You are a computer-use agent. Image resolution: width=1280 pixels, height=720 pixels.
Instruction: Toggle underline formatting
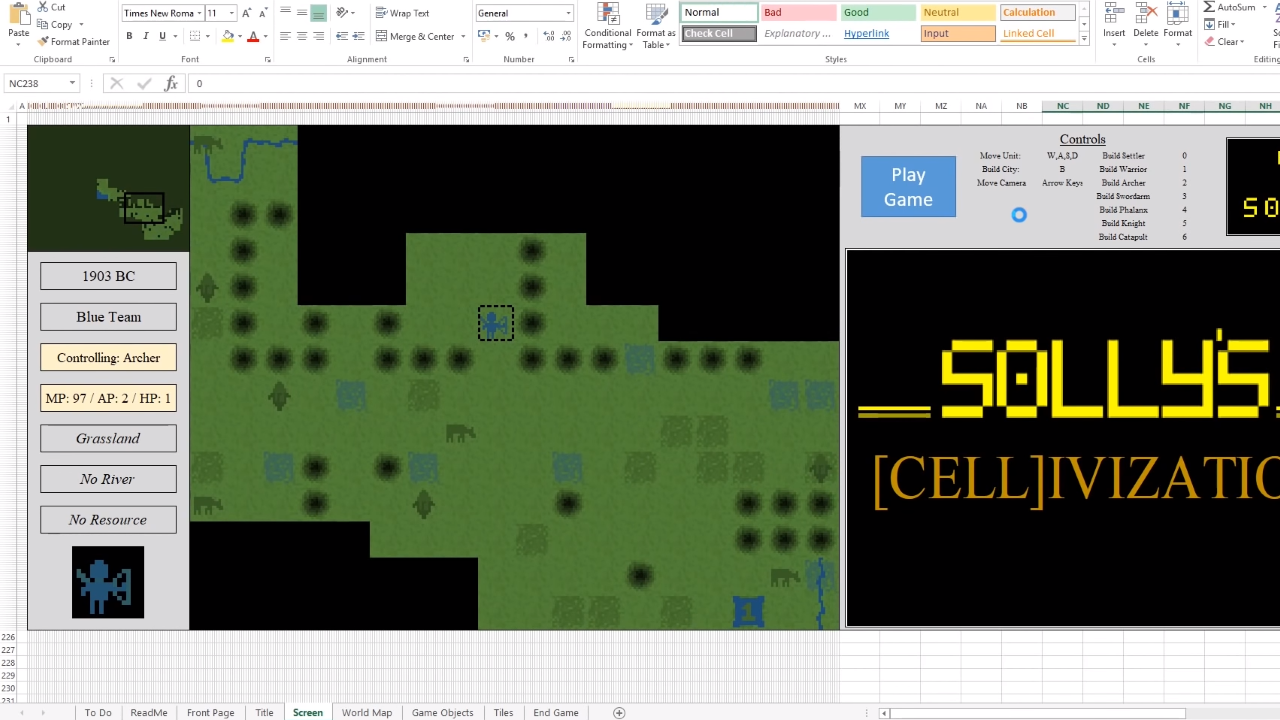click(x=162, y=36)
